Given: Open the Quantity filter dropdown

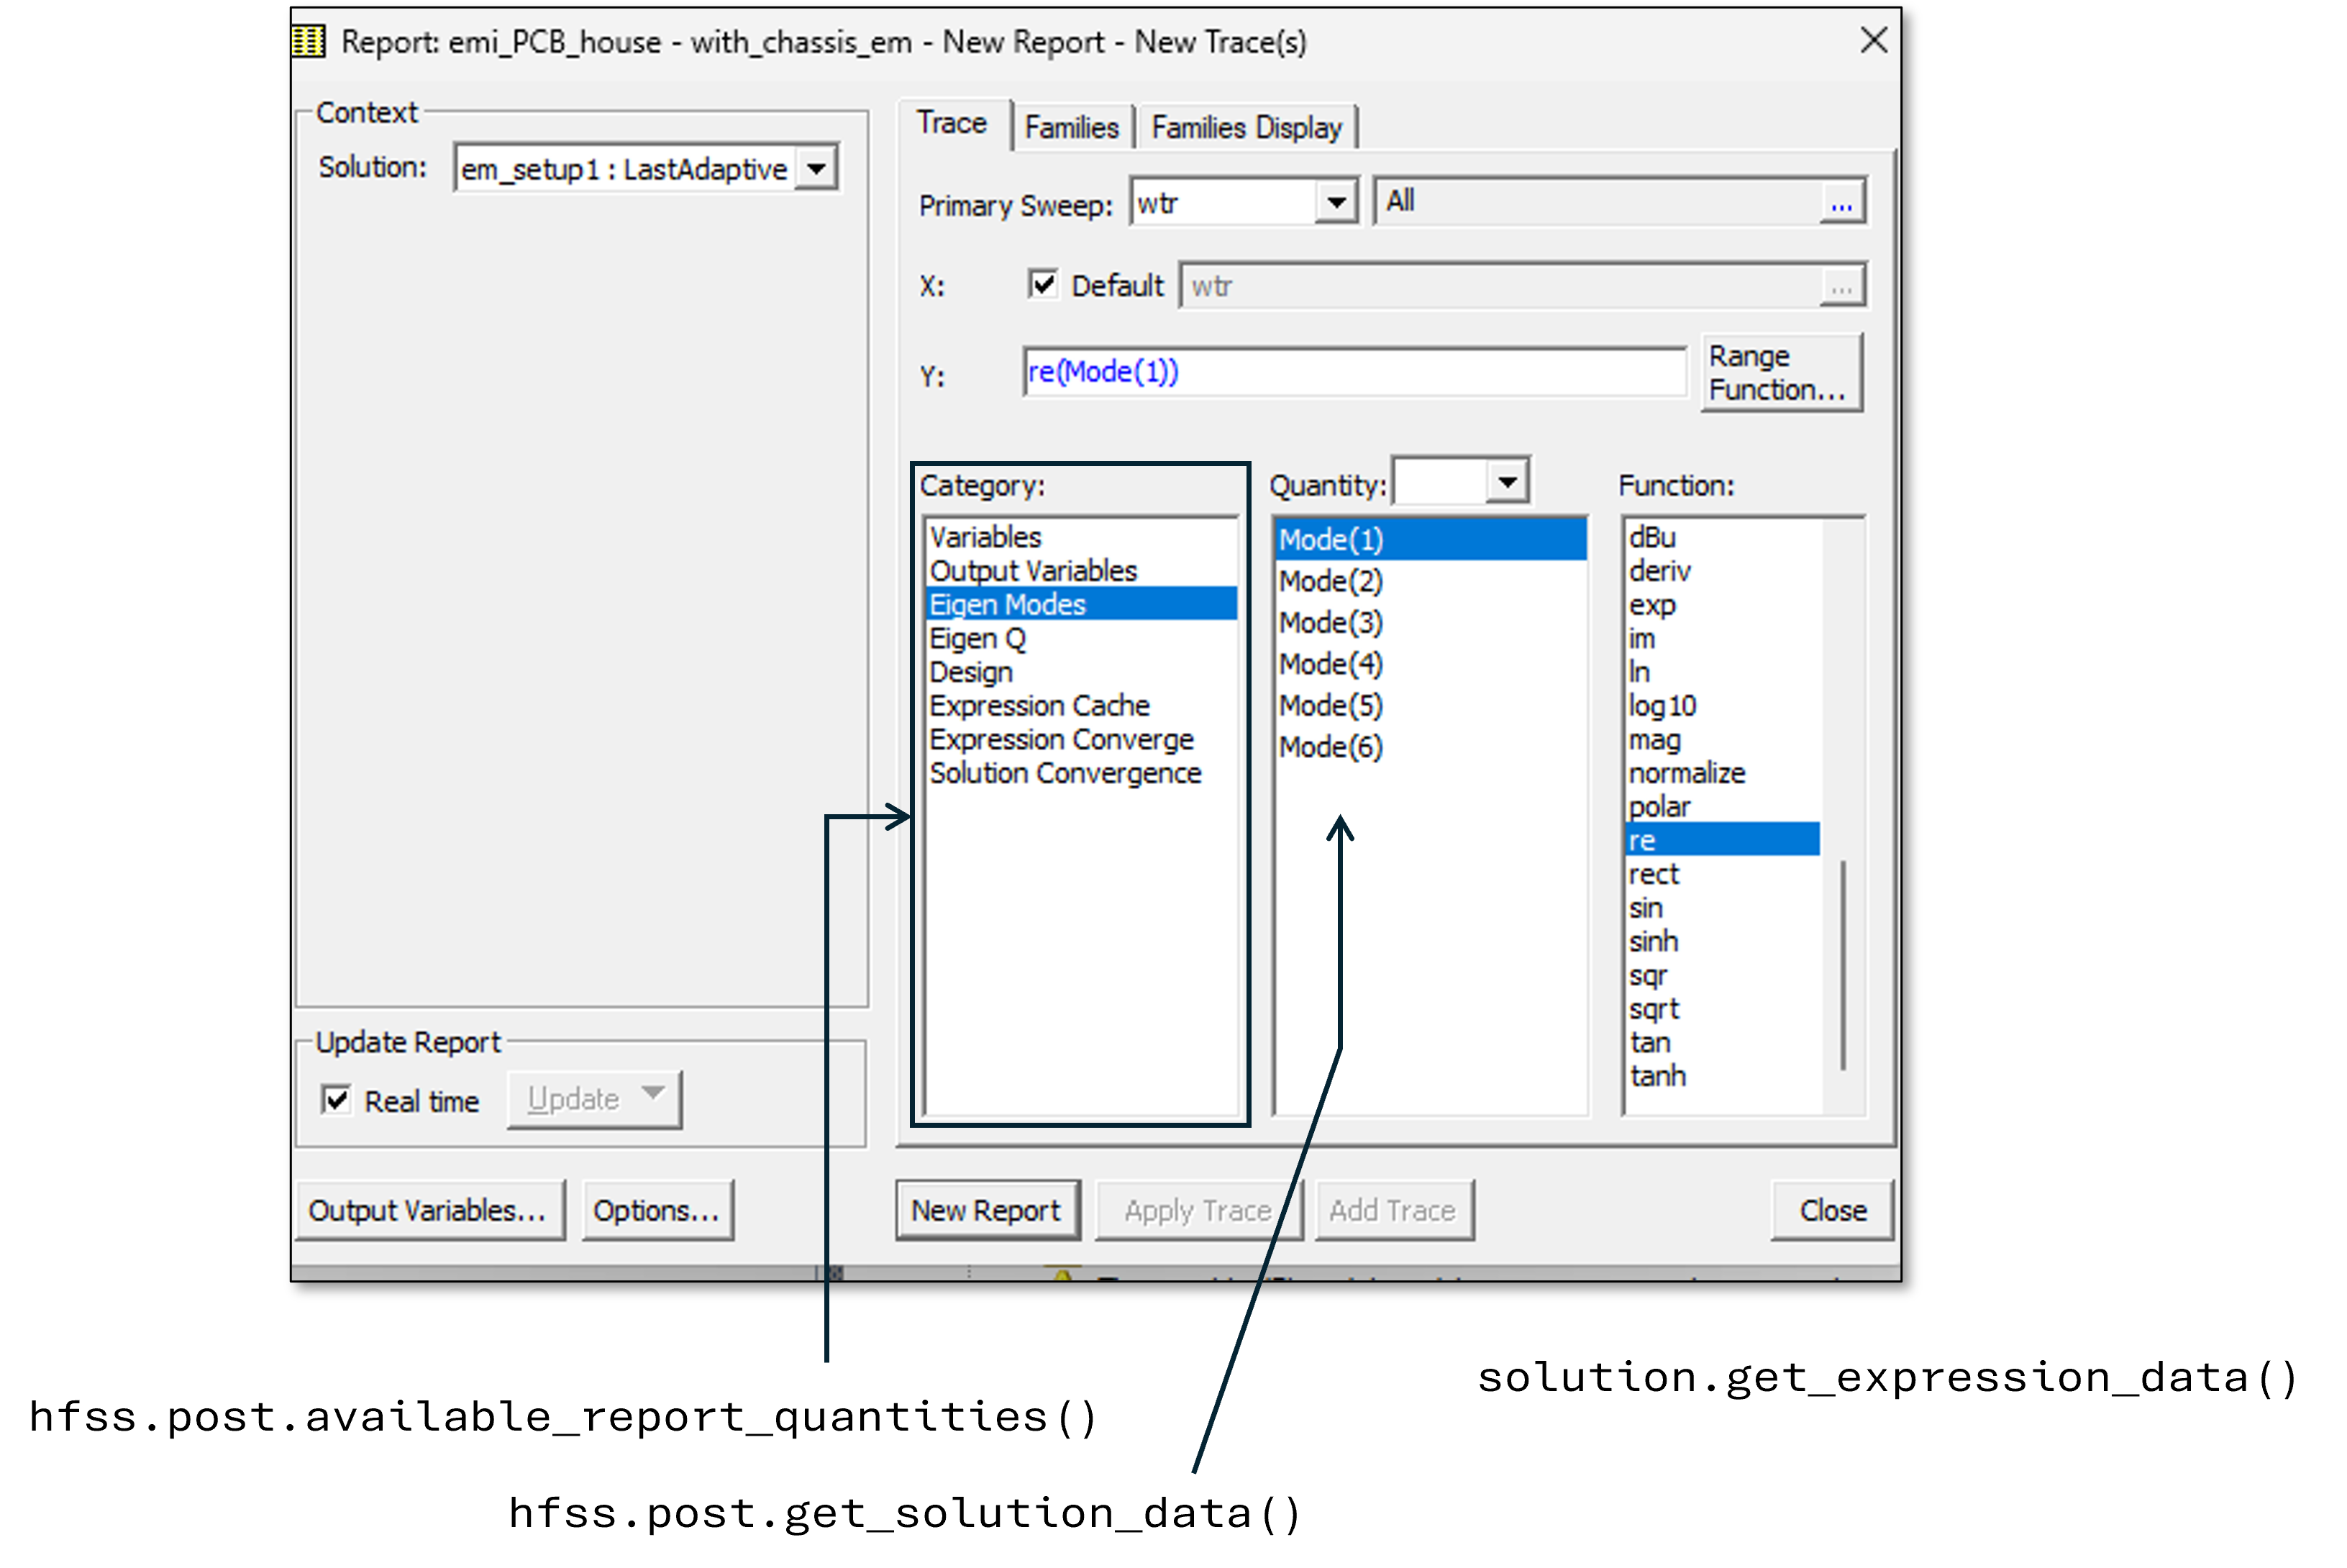Looking at the screenshot, I should (1507, 483).
